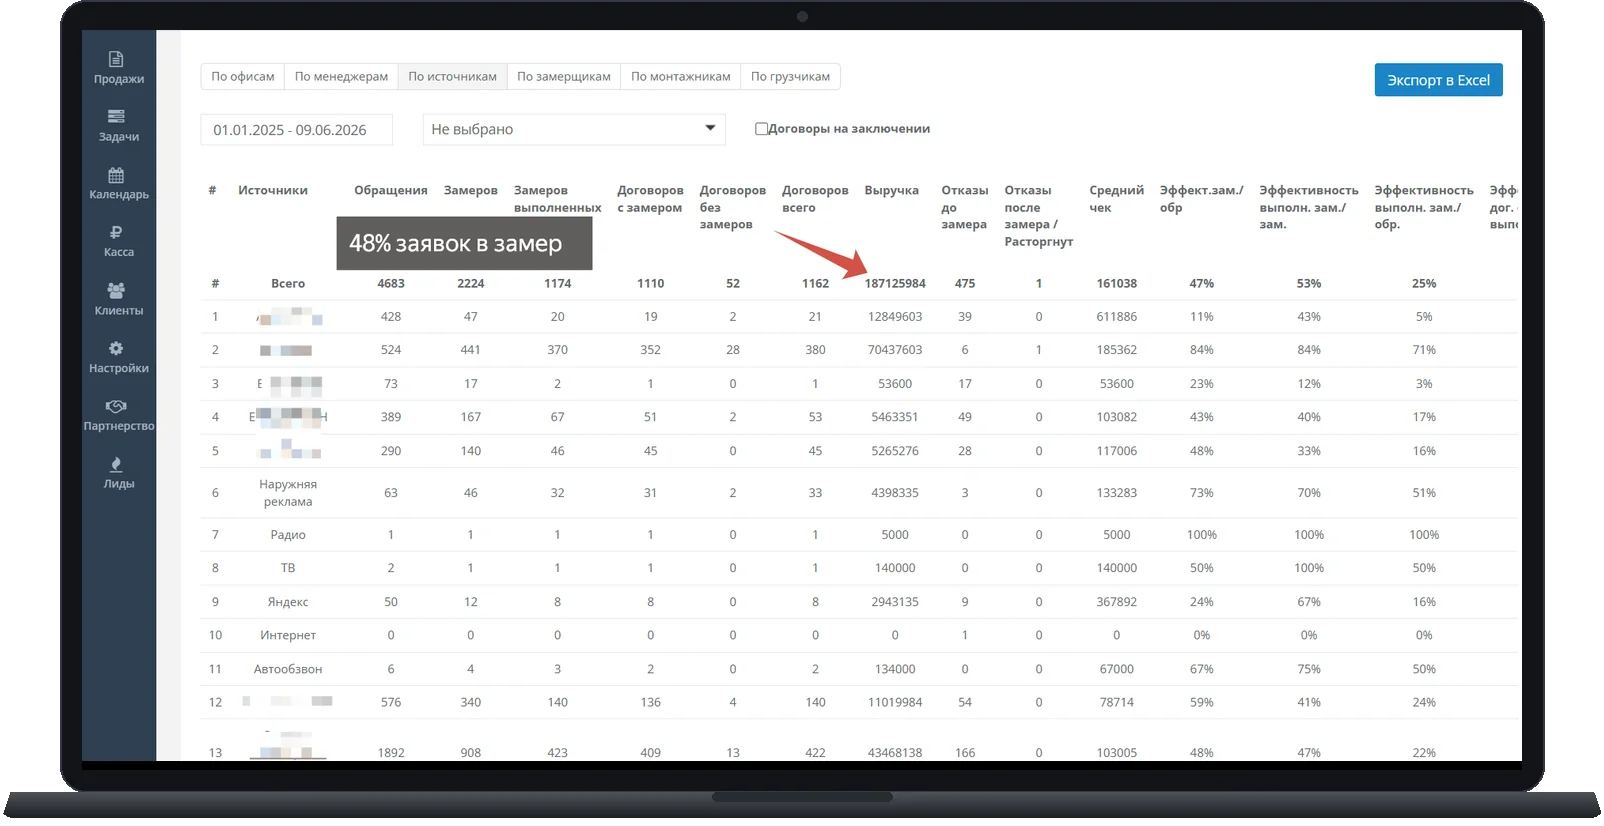Switch to По источникам tab
Image resolution: width=1604 pixels, height=826 pixels.
click(452, 77)
